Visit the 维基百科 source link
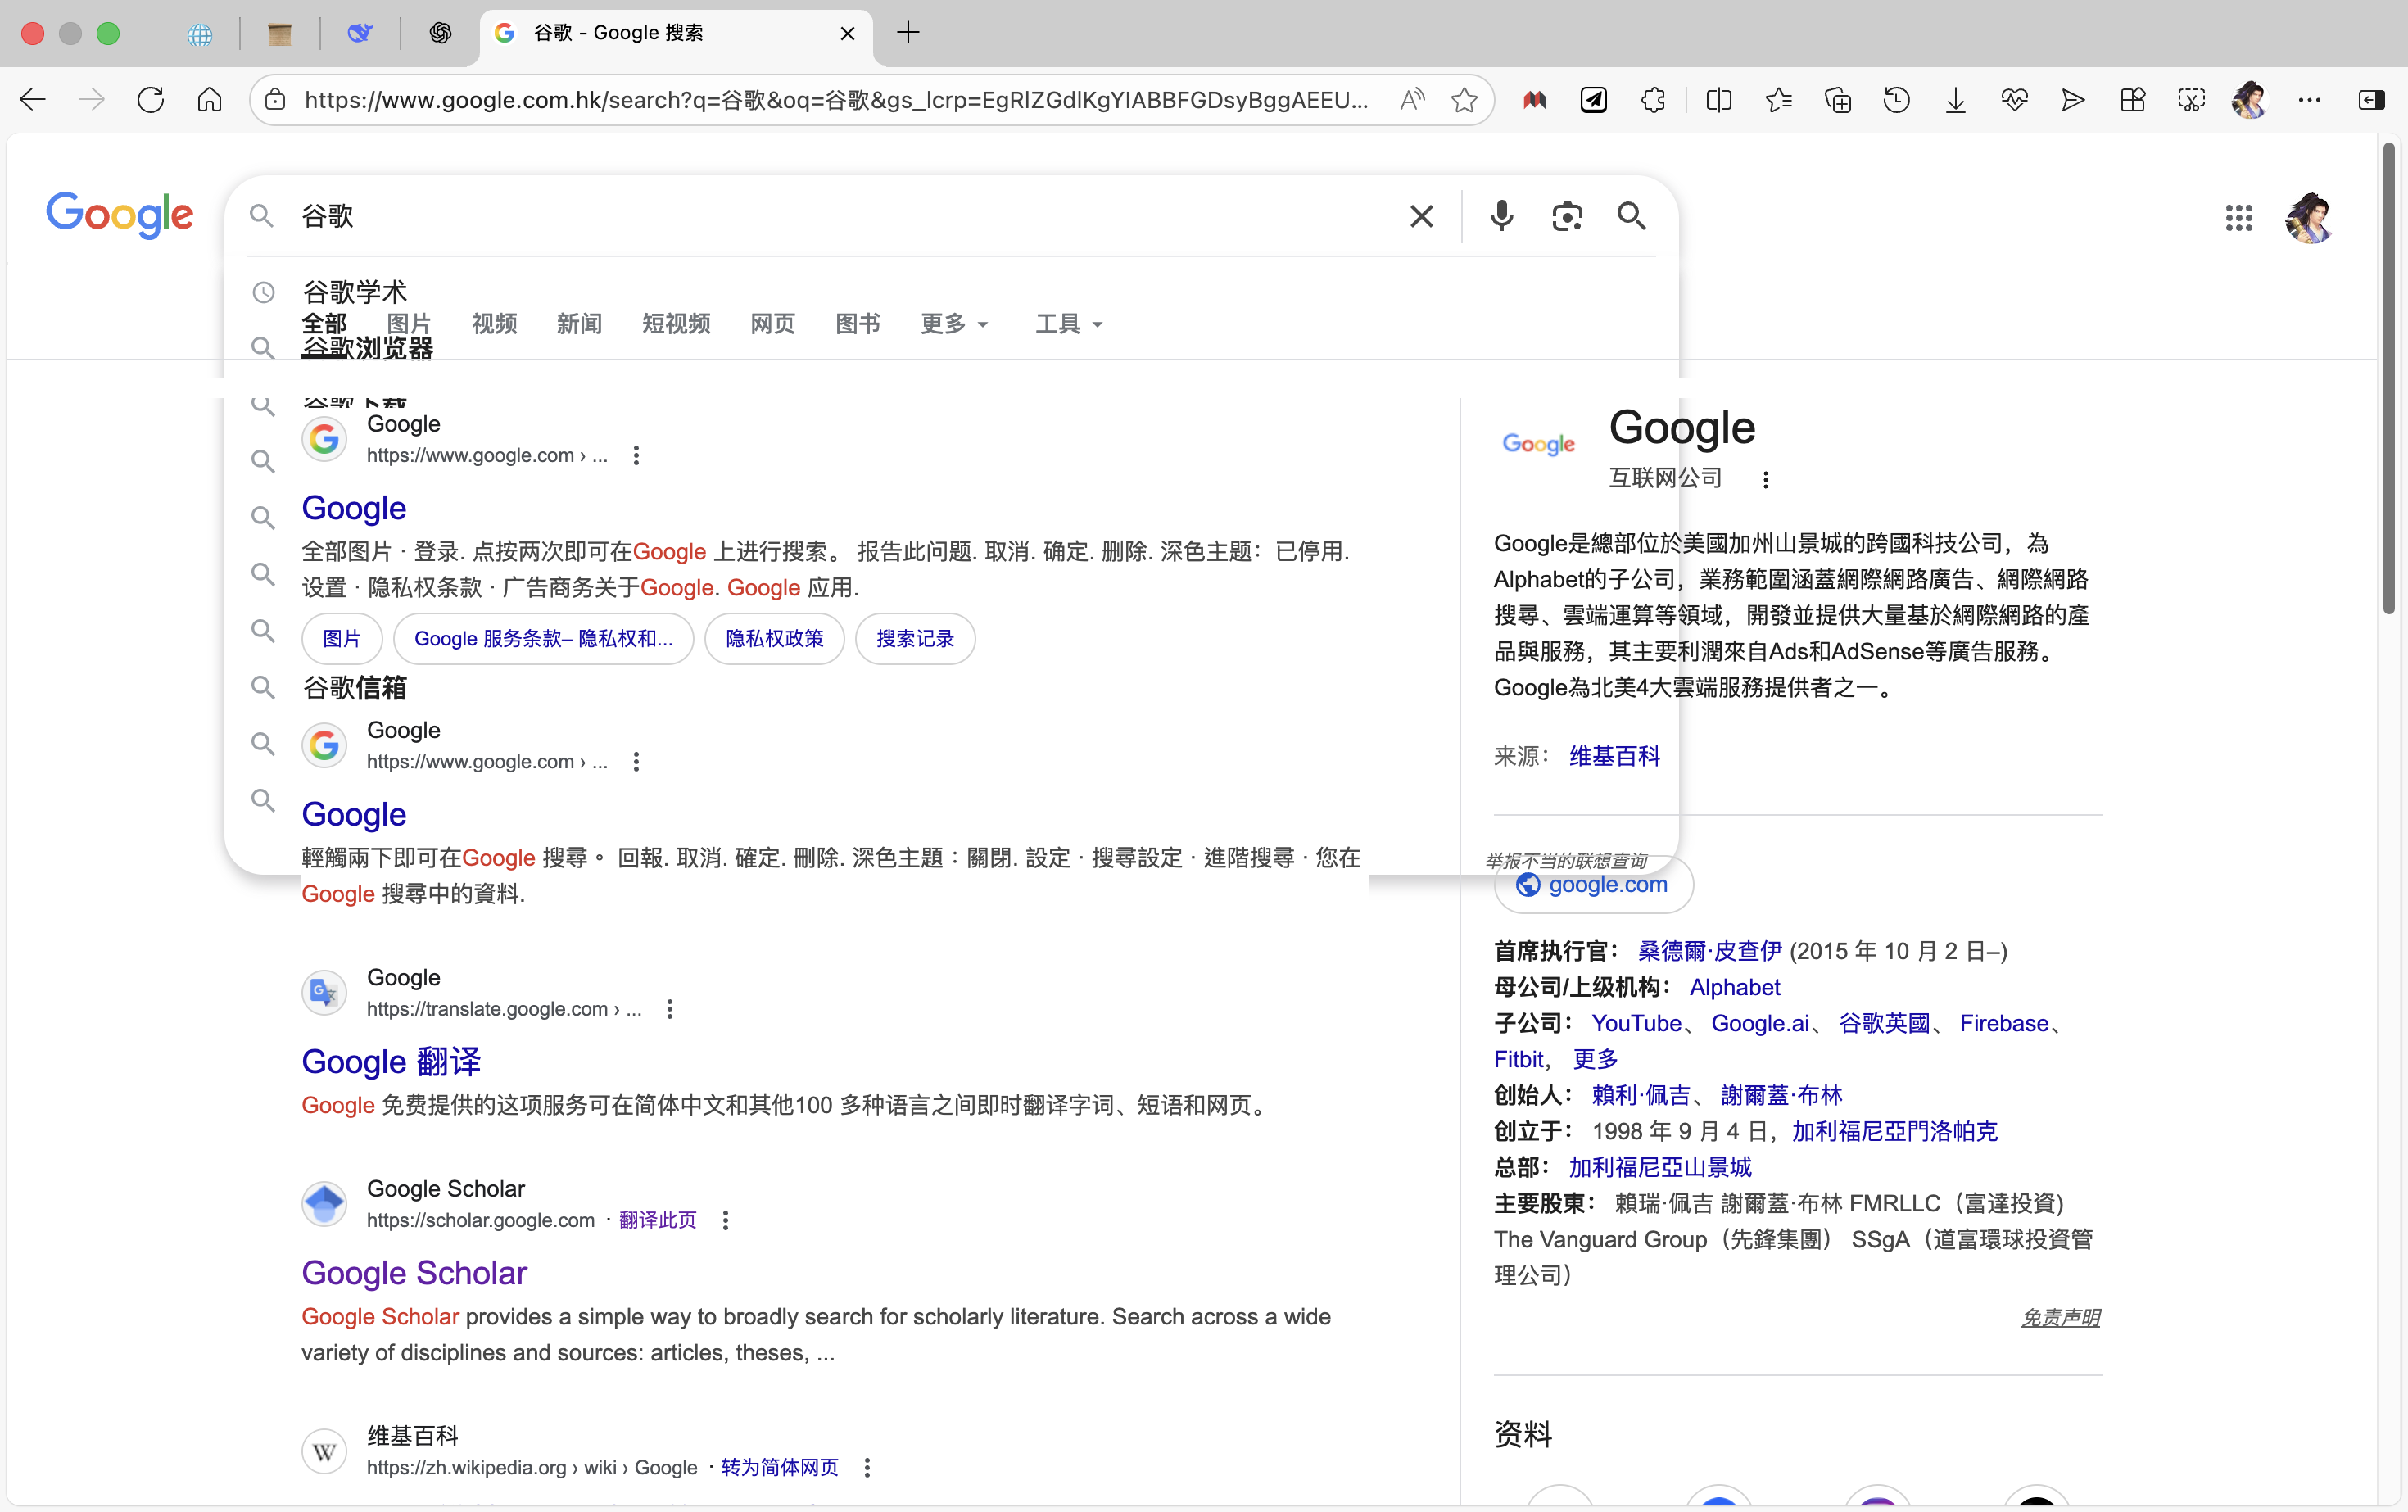This screenshot has height=1512, width=2408. [1613, 756]
